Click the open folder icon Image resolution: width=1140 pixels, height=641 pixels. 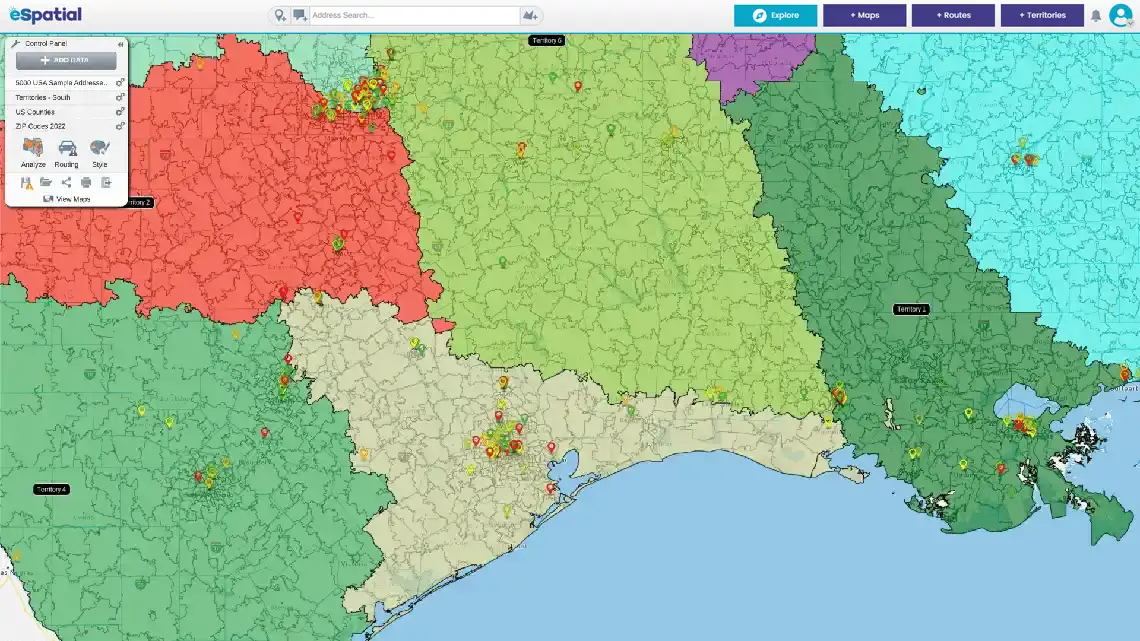(46, 182)
